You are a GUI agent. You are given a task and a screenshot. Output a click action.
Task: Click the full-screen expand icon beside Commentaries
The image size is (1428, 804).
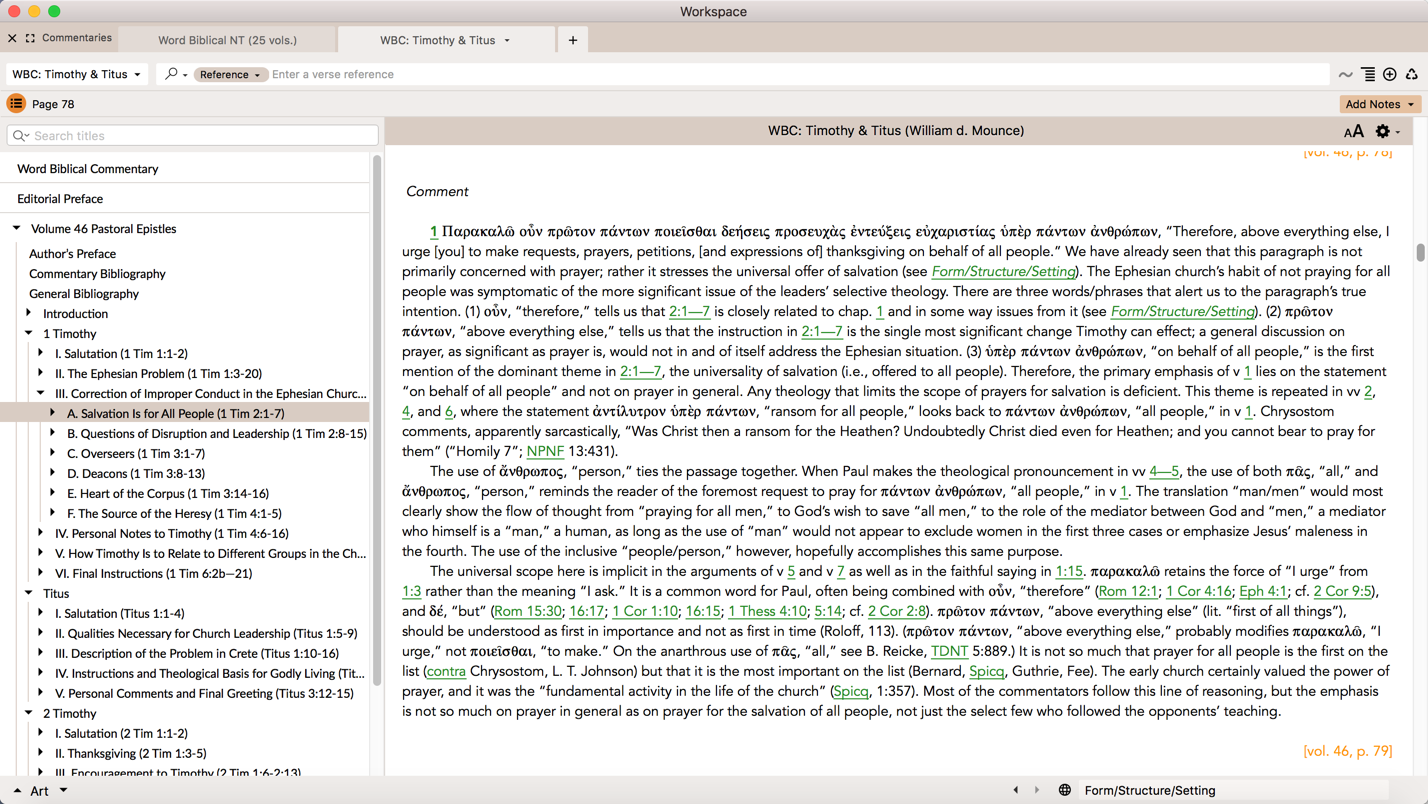click(x=30, y=38)
